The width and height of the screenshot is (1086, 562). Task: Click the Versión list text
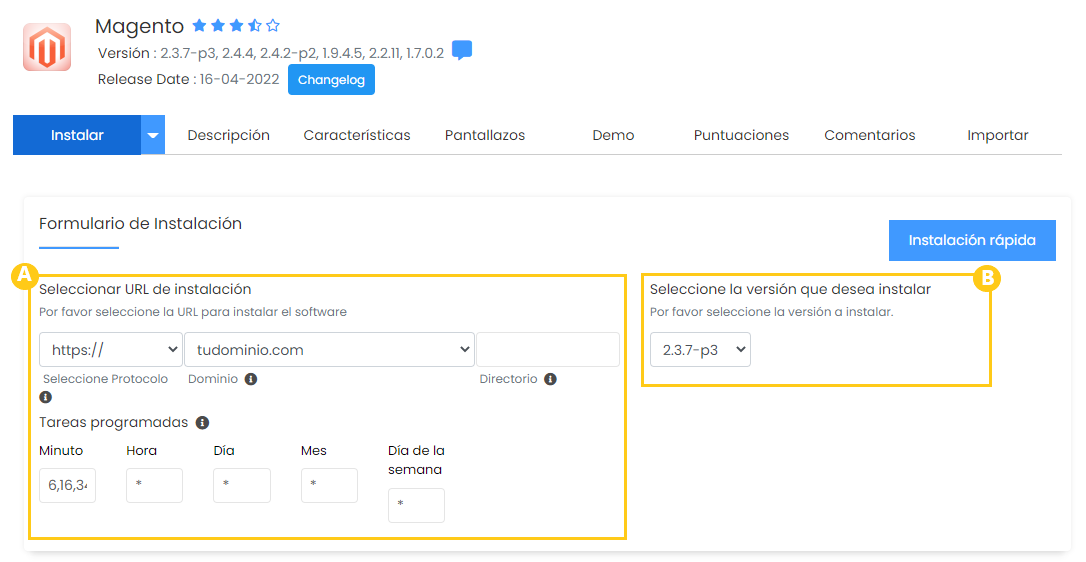click(271, 53)
